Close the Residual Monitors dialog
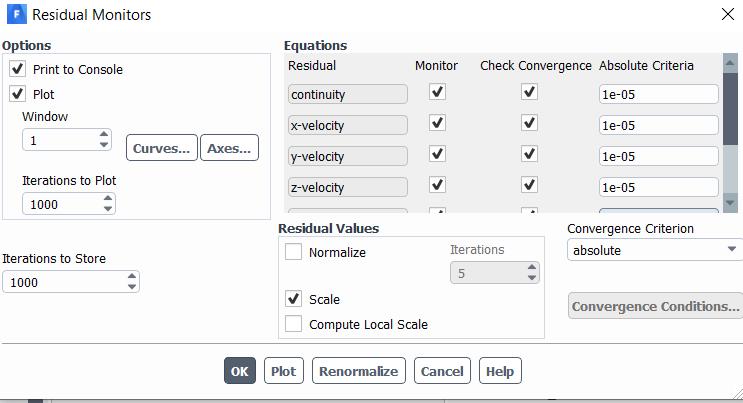743x403 pixels. (x=727, y=15)
